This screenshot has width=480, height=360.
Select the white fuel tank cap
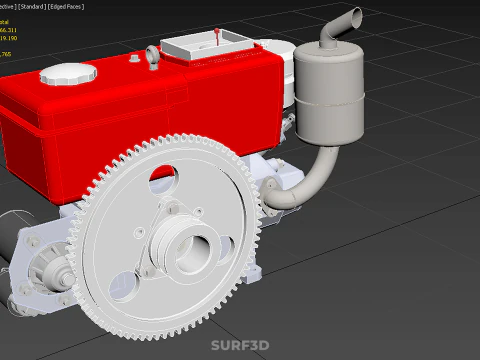click(x=68, y=74)
